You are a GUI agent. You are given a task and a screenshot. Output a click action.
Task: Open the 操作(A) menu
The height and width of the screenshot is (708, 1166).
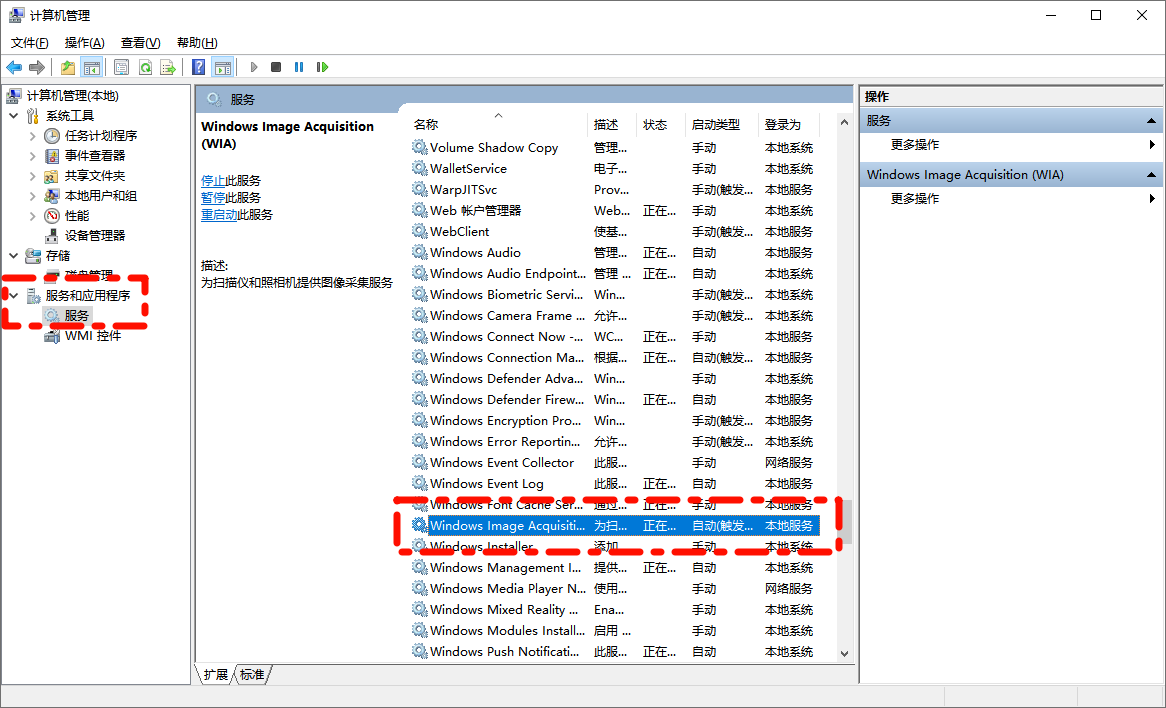coord(84,43)
